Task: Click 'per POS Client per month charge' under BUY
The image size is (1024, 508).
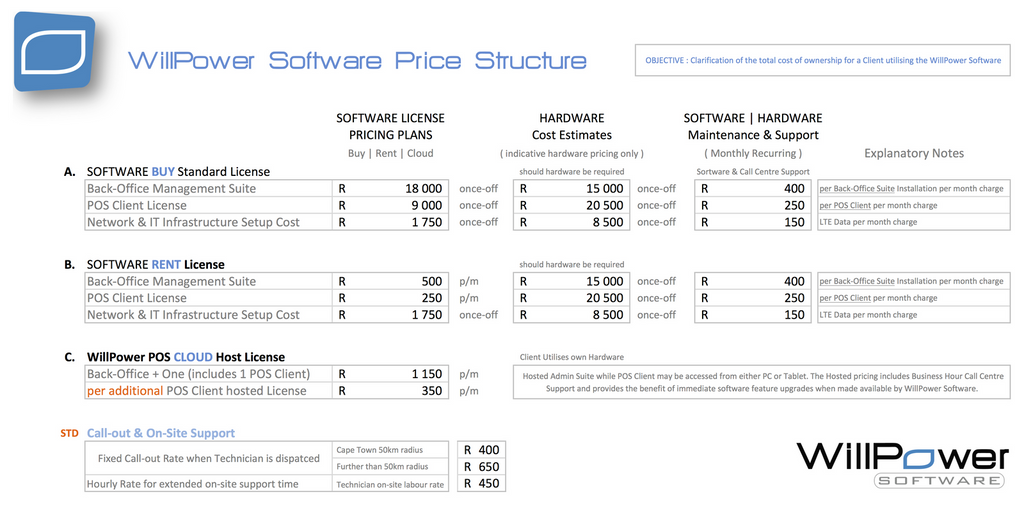Action: (x=914, y=206)
